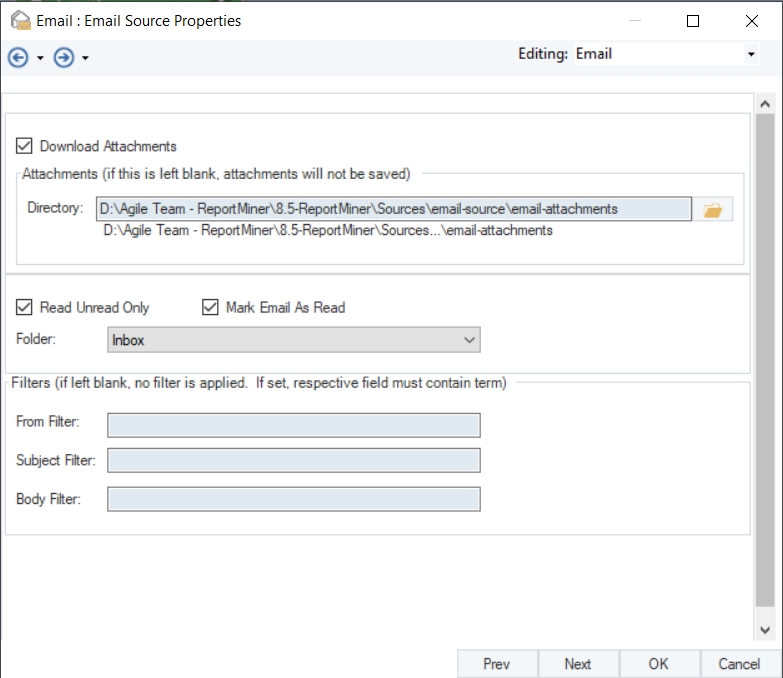The height and width of the screenshot is (678, 783).
Task: Disable Mark Email As Read
Action: (210, 307)
